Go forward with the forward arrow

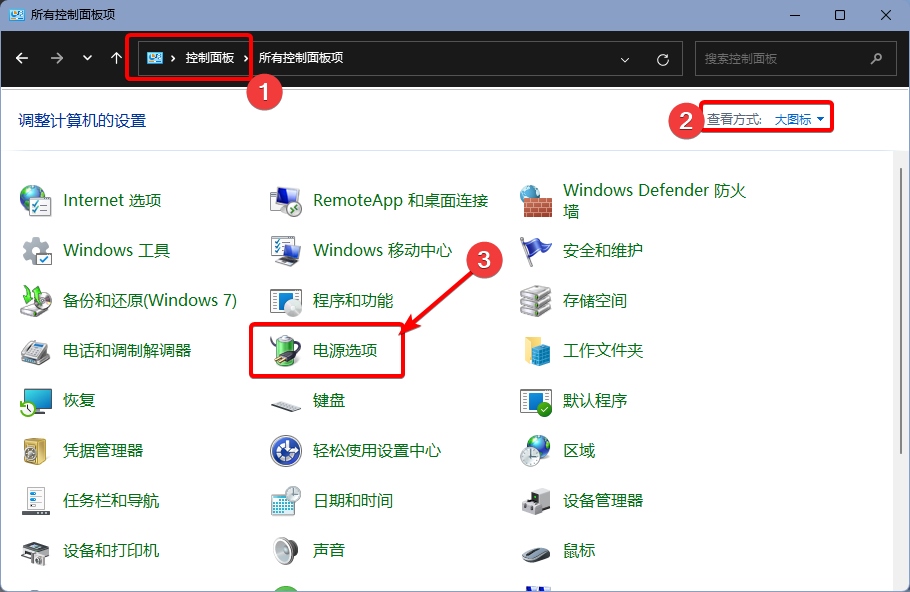[57, 58]
